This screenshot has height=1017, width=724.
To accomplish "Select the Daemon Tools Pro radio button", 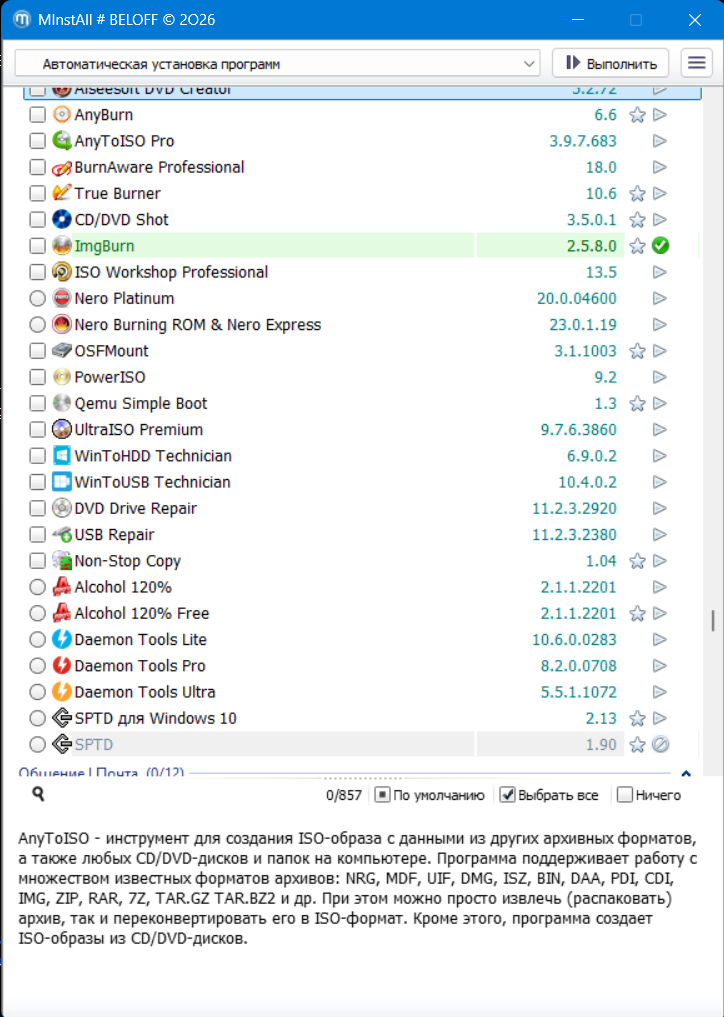I will 38,665.
